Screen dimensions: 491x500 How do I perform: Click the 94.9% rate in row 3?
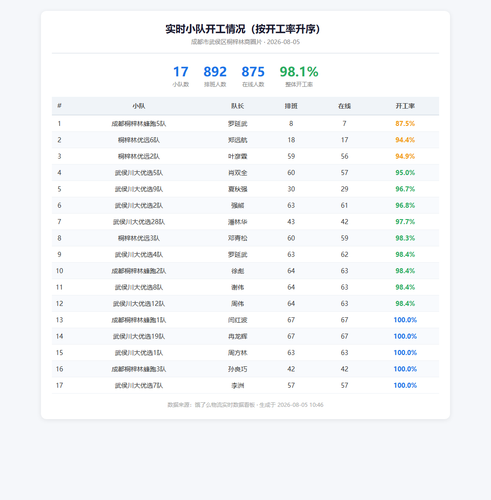click(405, 156)
